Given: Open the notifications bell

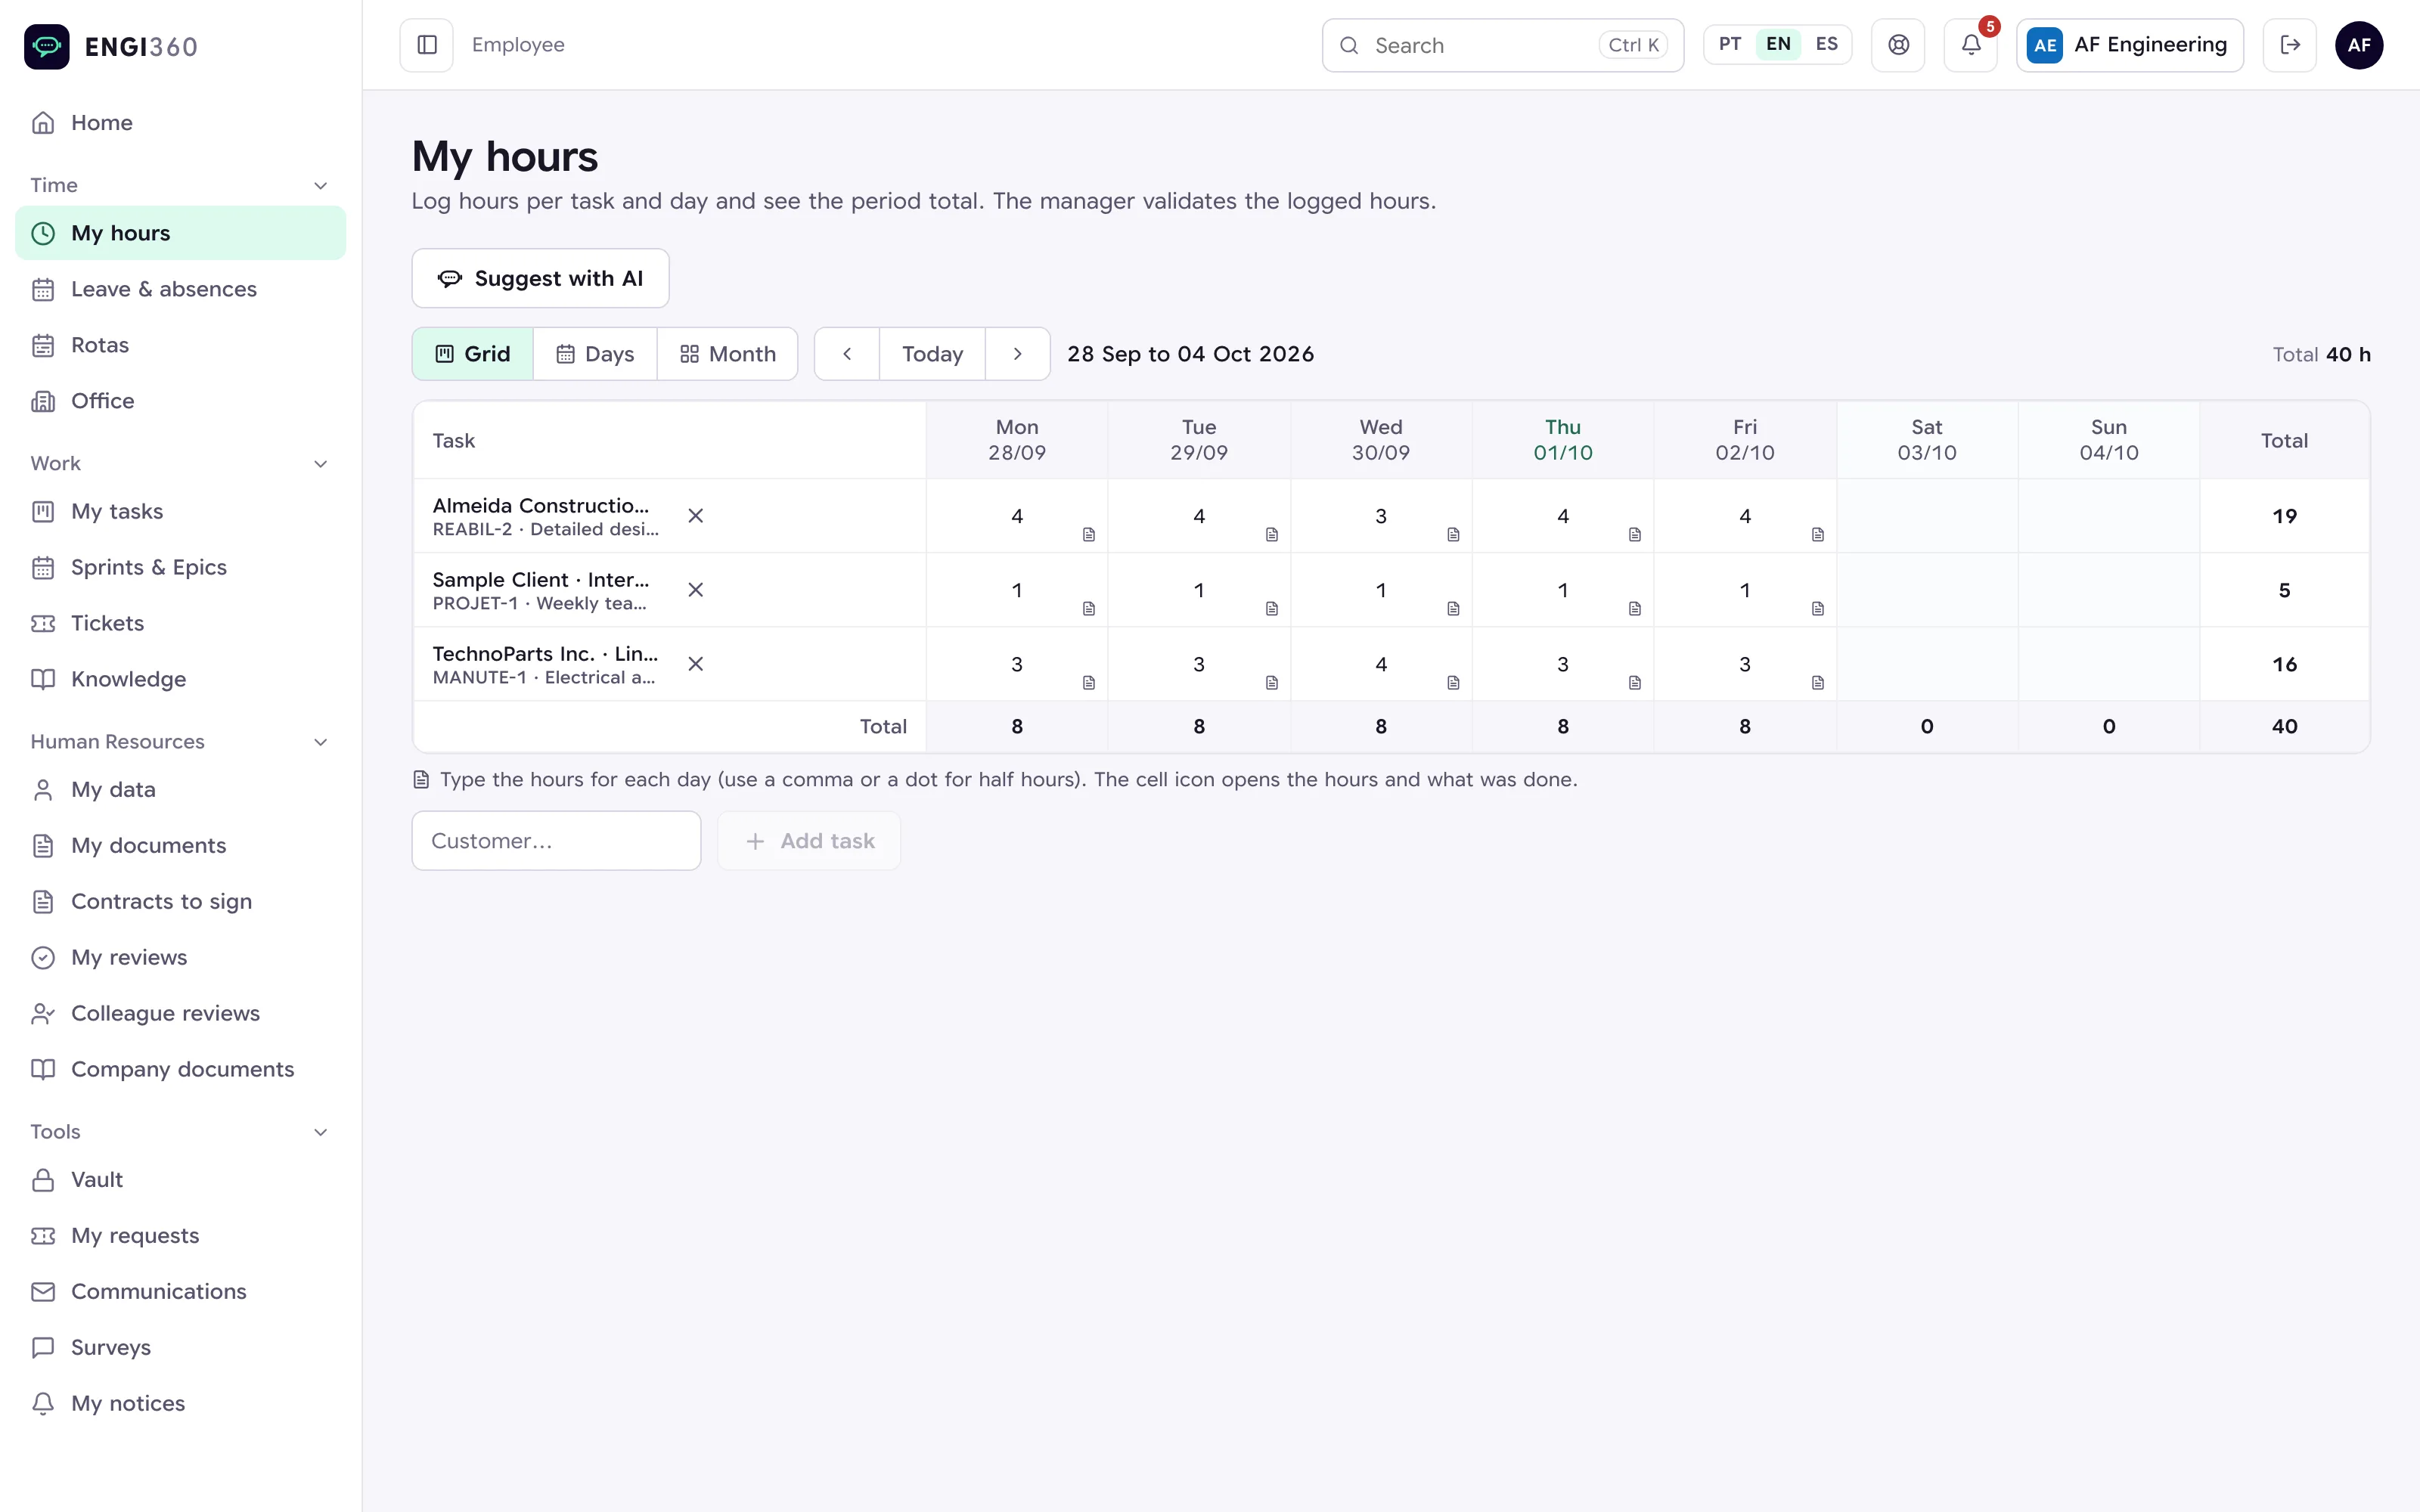Looking at the screenshot, I should point(1970,45).
